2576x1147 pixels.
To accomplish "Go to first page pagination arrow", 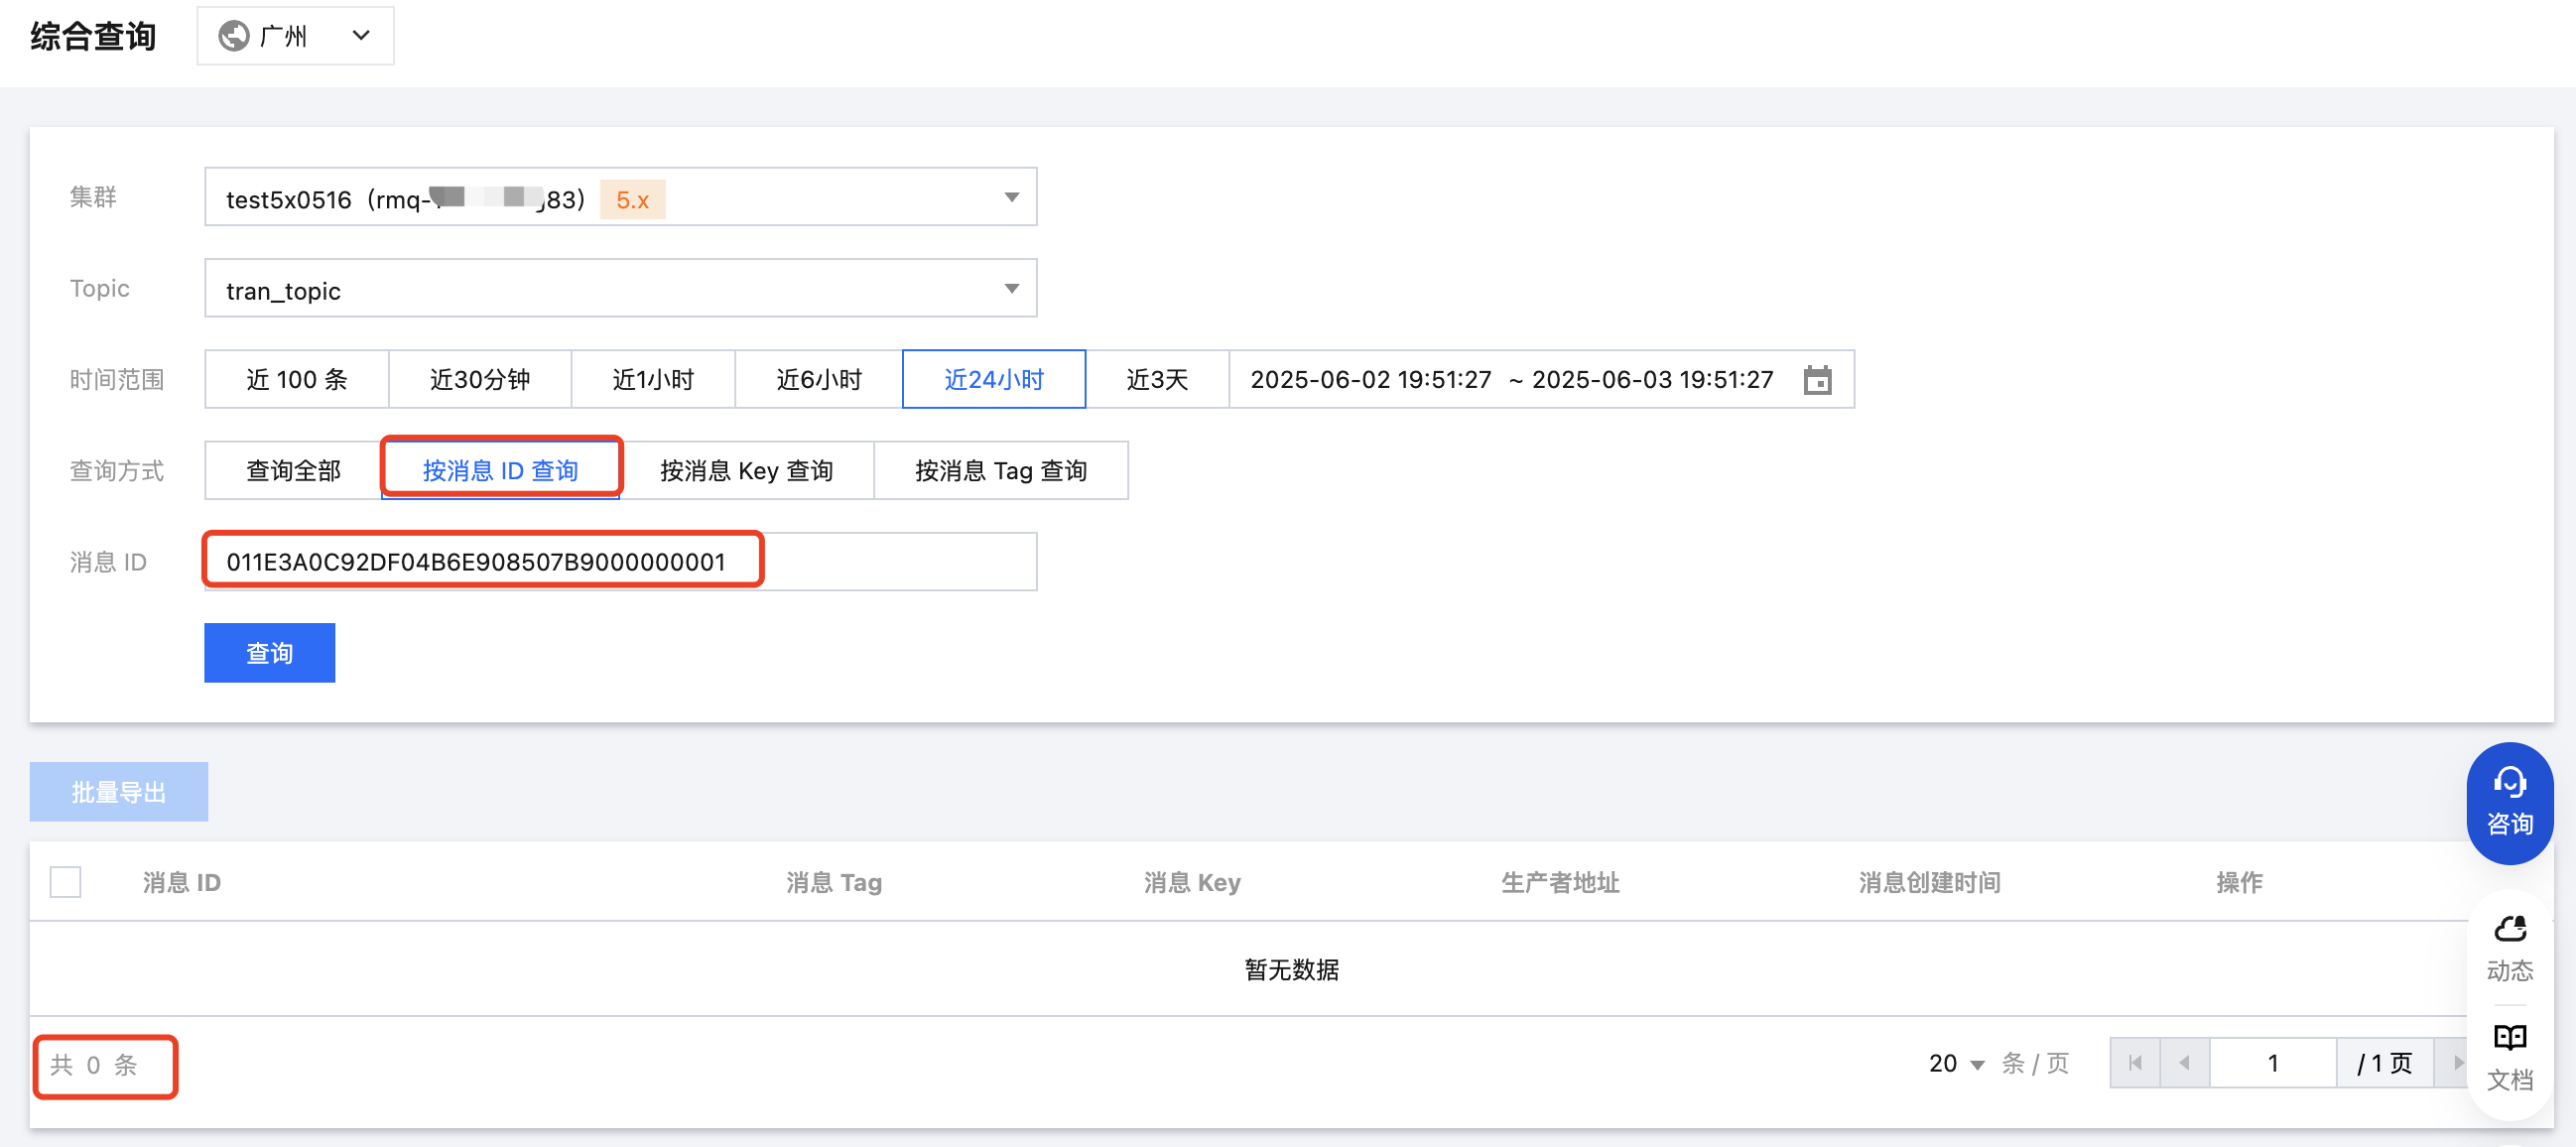I will 2134,1062.
